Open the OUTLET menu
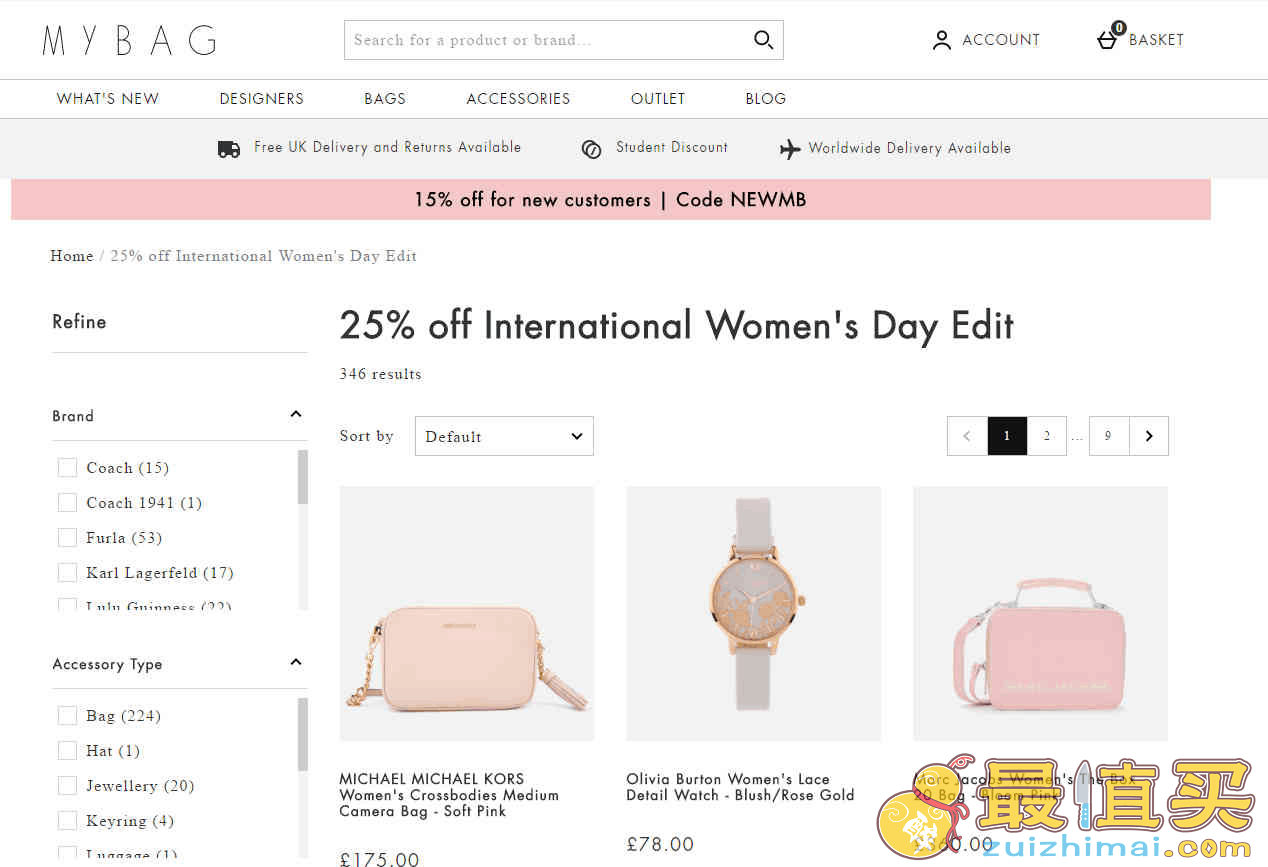 (x=658, y=98)
